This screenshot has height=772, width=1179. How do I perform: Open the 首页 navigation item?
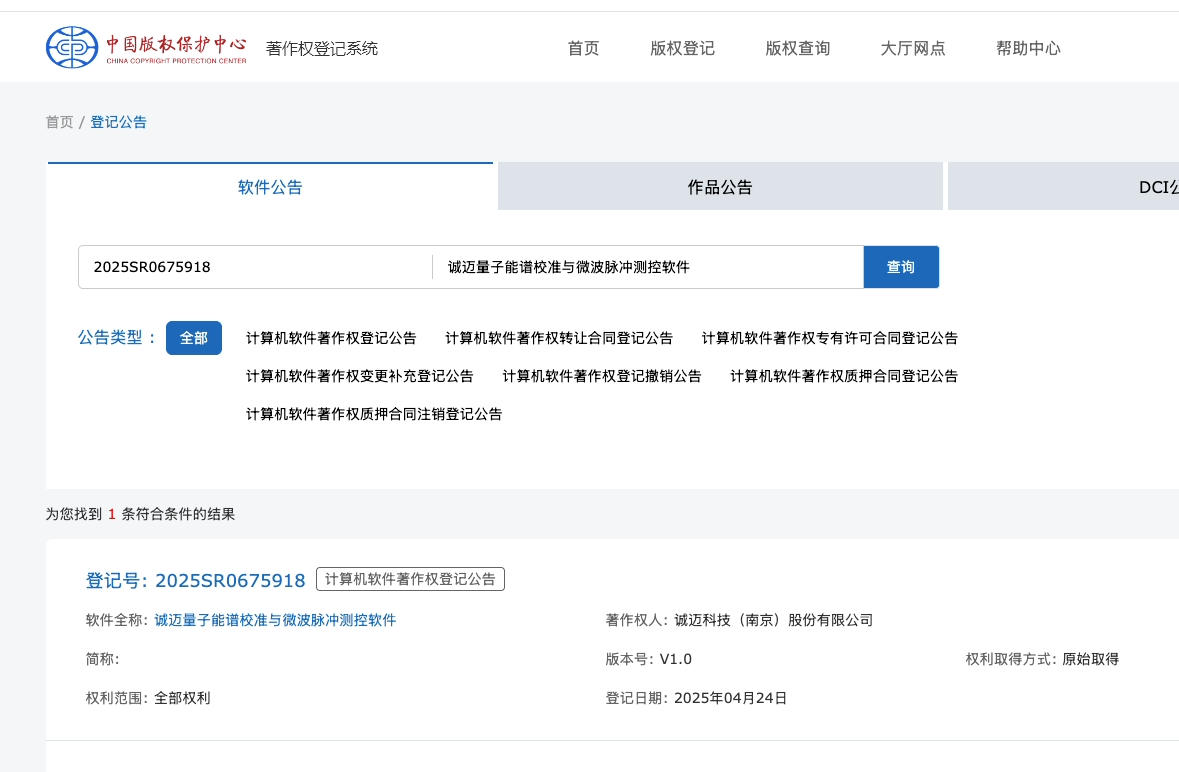[x=583, y=48]
